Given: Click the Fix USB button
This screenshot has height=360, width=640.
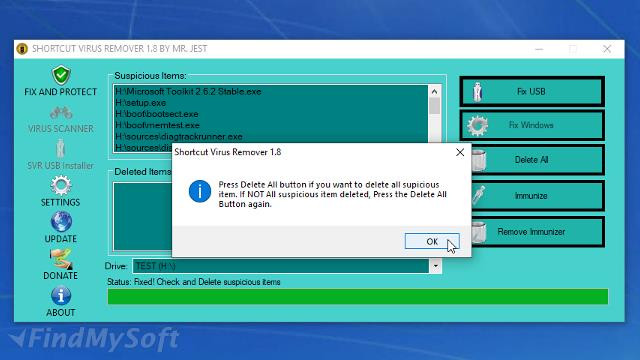Looking at the screenshot, I should coord(532,91).
